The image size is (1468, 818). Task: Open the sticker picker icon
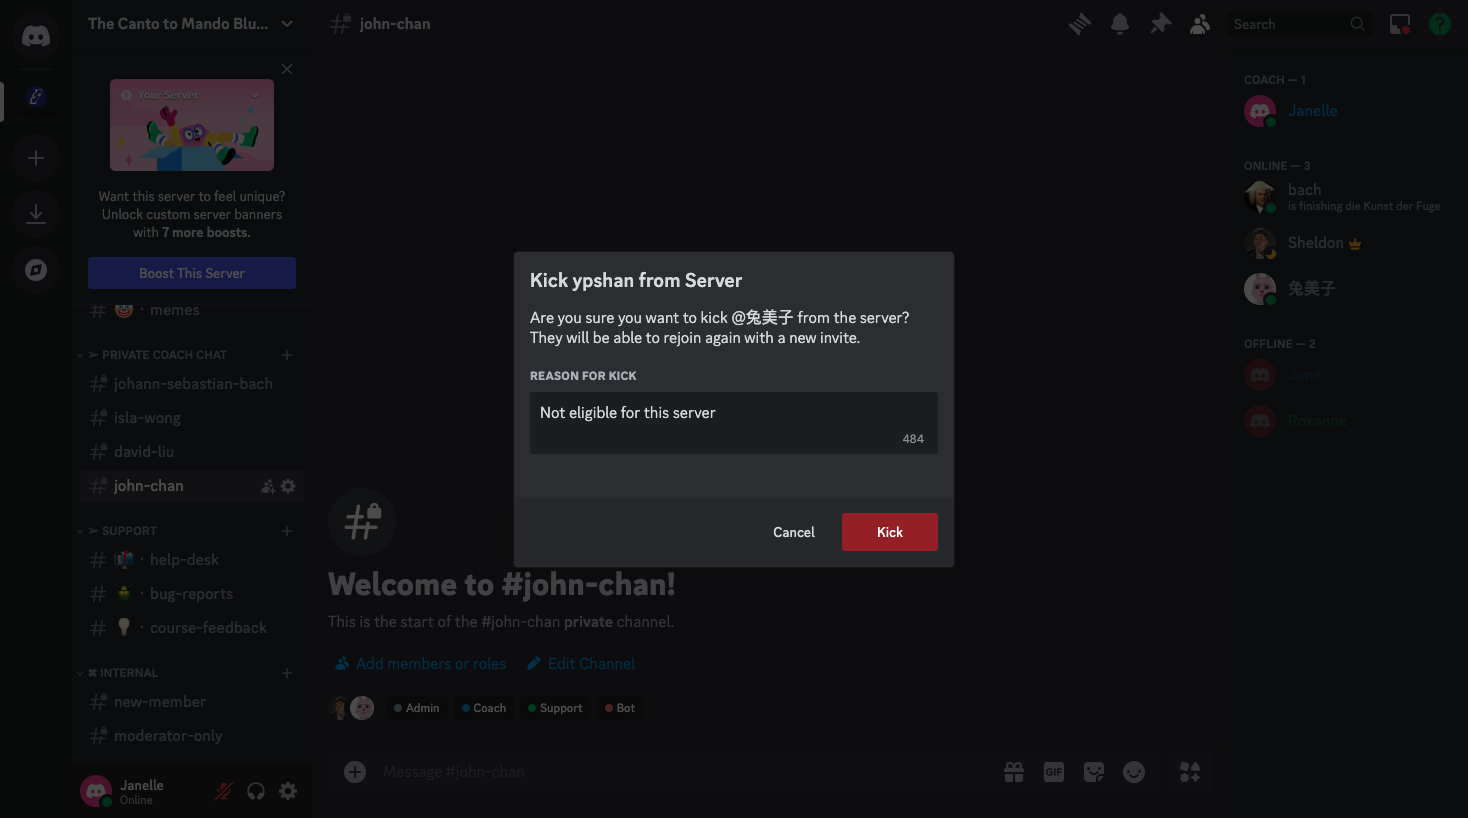(1094, 772)
